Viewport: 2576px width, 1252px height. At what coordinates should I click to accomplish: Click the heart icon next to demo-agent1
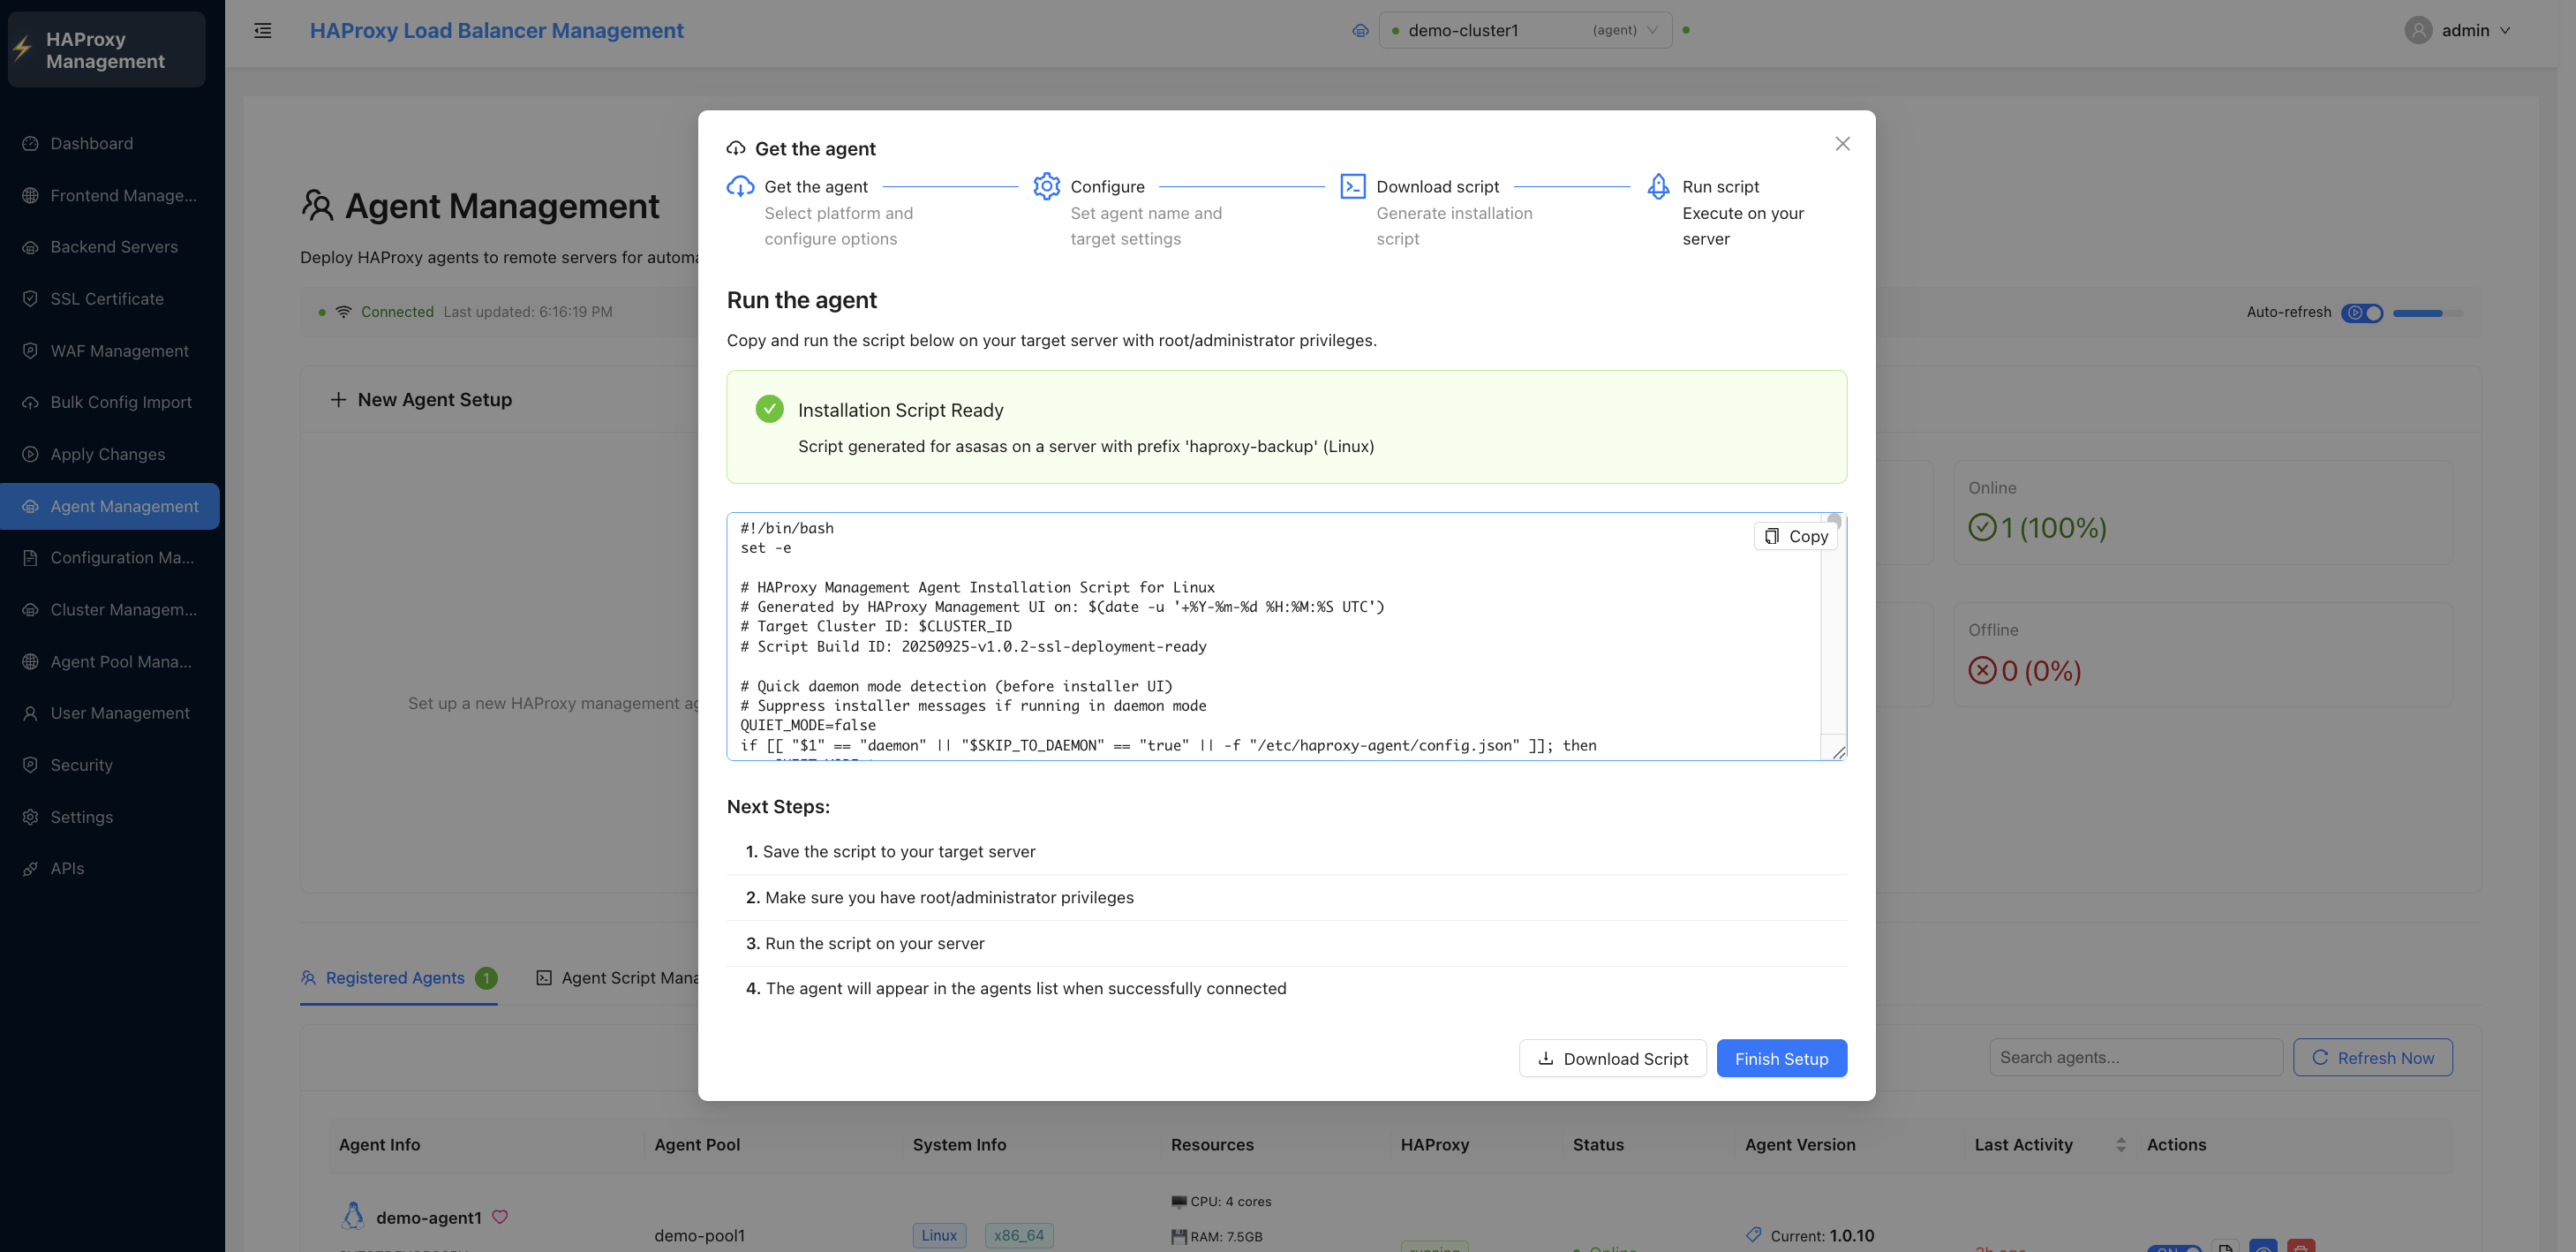tap(500, 1216)
